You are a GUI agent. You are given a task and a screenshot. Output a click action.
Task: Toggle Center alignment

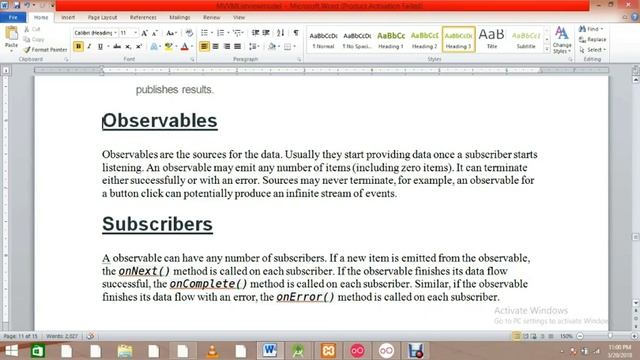click(216, 47)
